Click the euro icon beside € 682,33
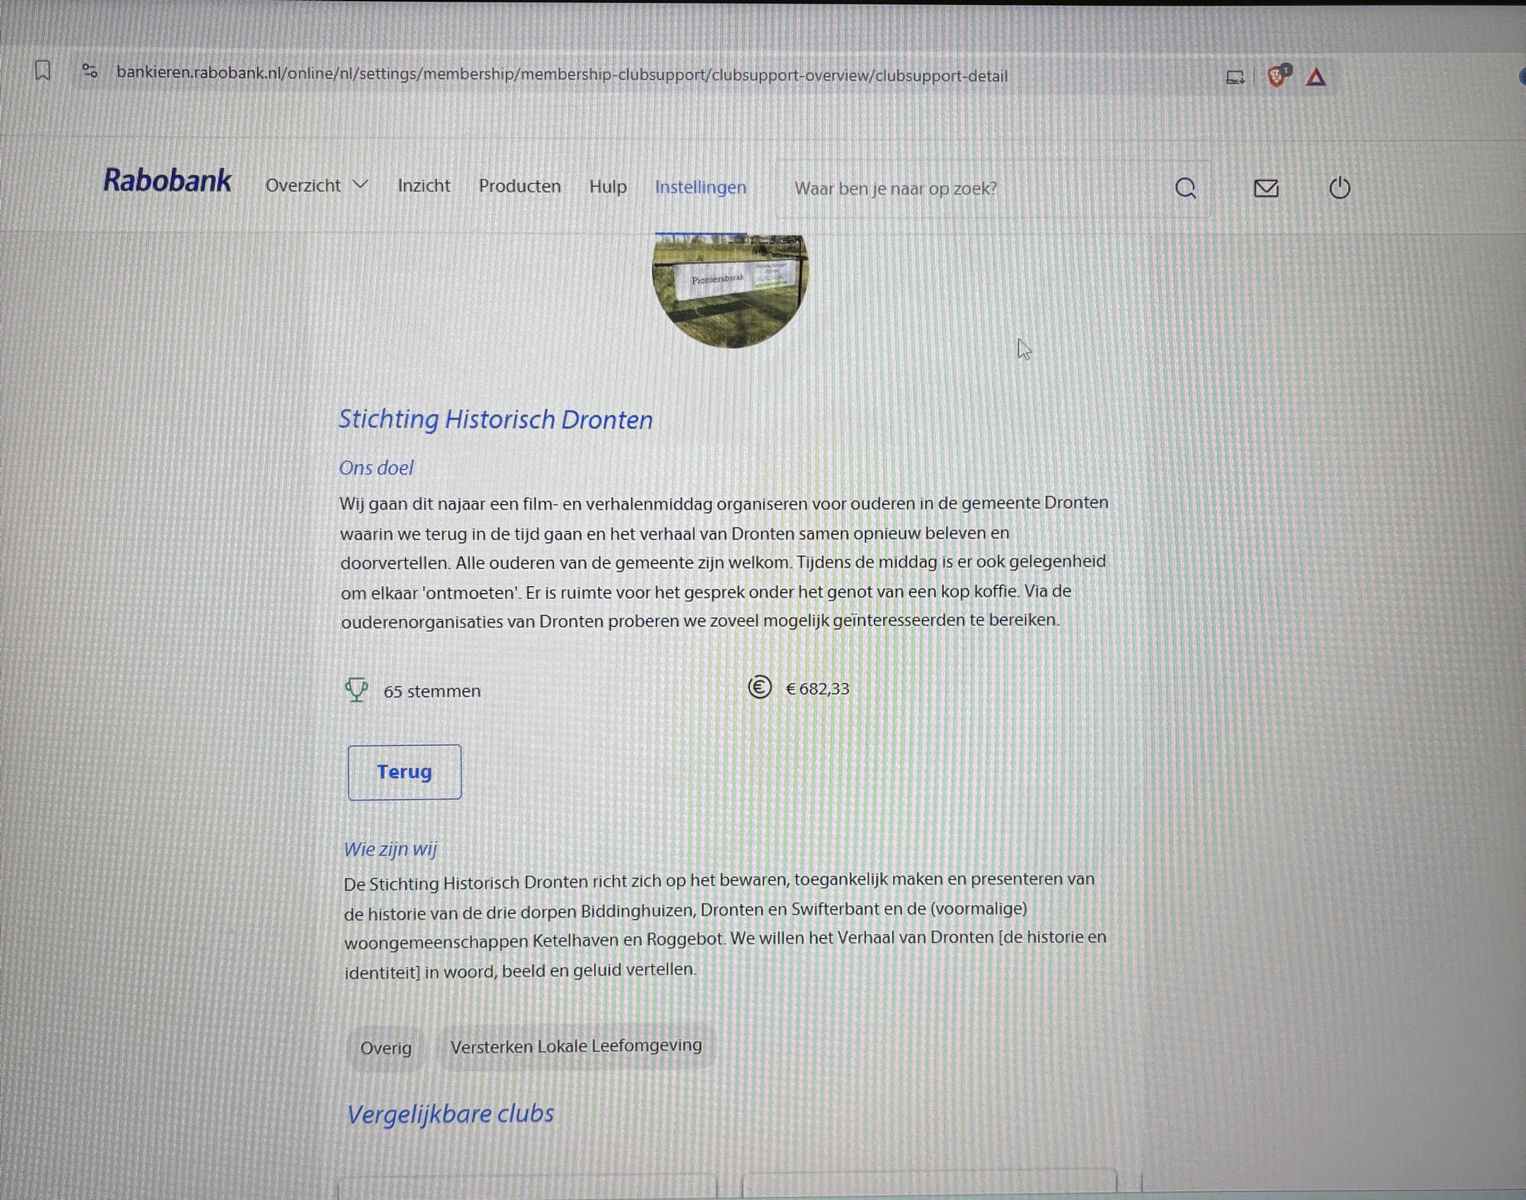The width and height of the screenshot is (1526, 1200). coord(759,687)
